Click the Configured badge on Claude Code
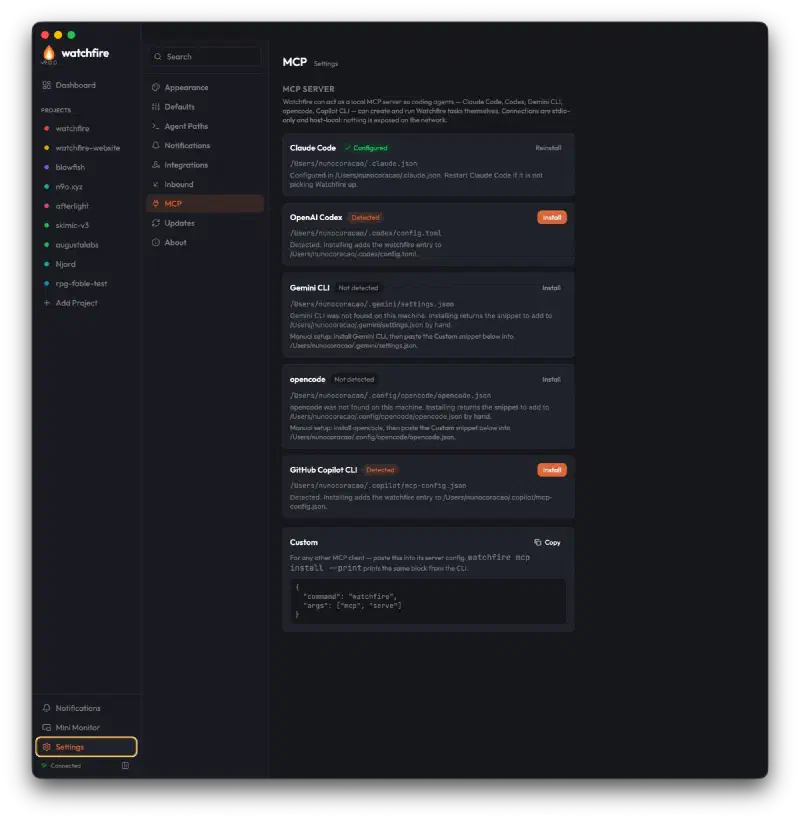The height and width of the screenshot is (821, 800). point(366,148)
